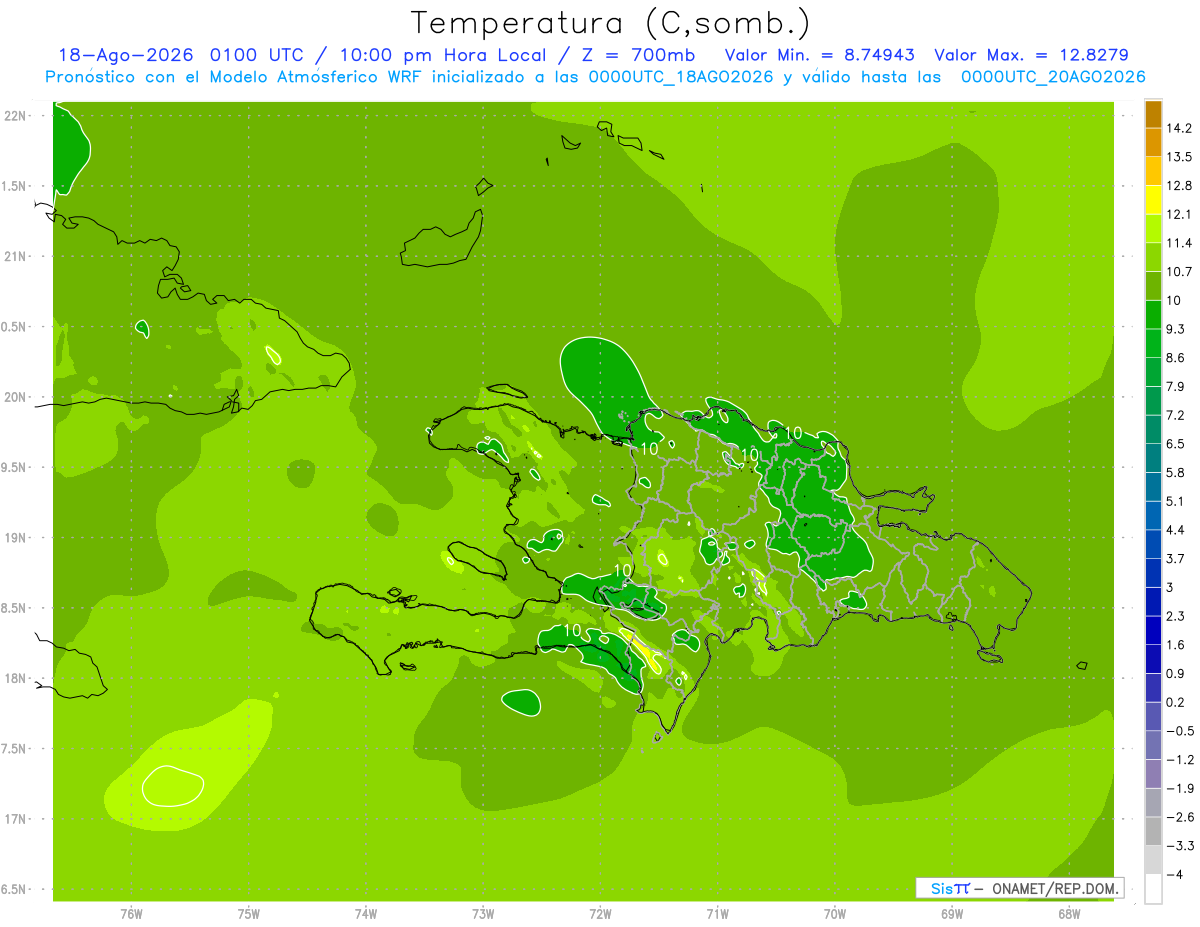Click the title 'Temperatura (C,somb.)'
This screenshot has width=1200, height=927.
(x=610, y=23)
